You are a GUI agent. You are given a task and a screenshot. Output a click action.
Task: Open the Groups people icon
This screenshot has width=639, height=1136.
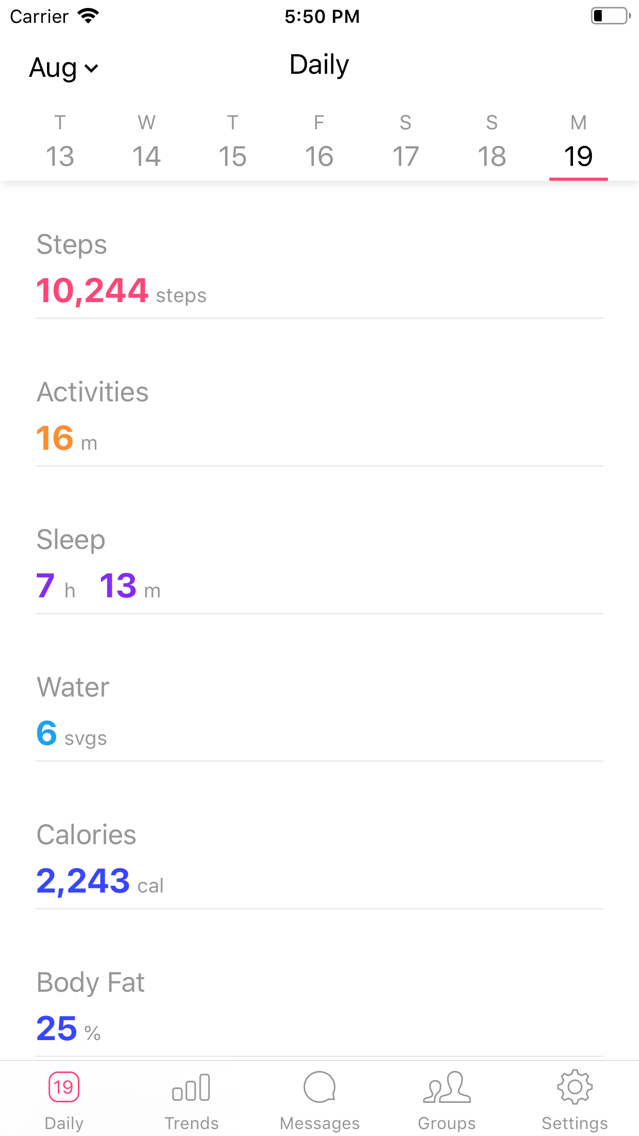pyautogui.click(x=446, y=1087)
